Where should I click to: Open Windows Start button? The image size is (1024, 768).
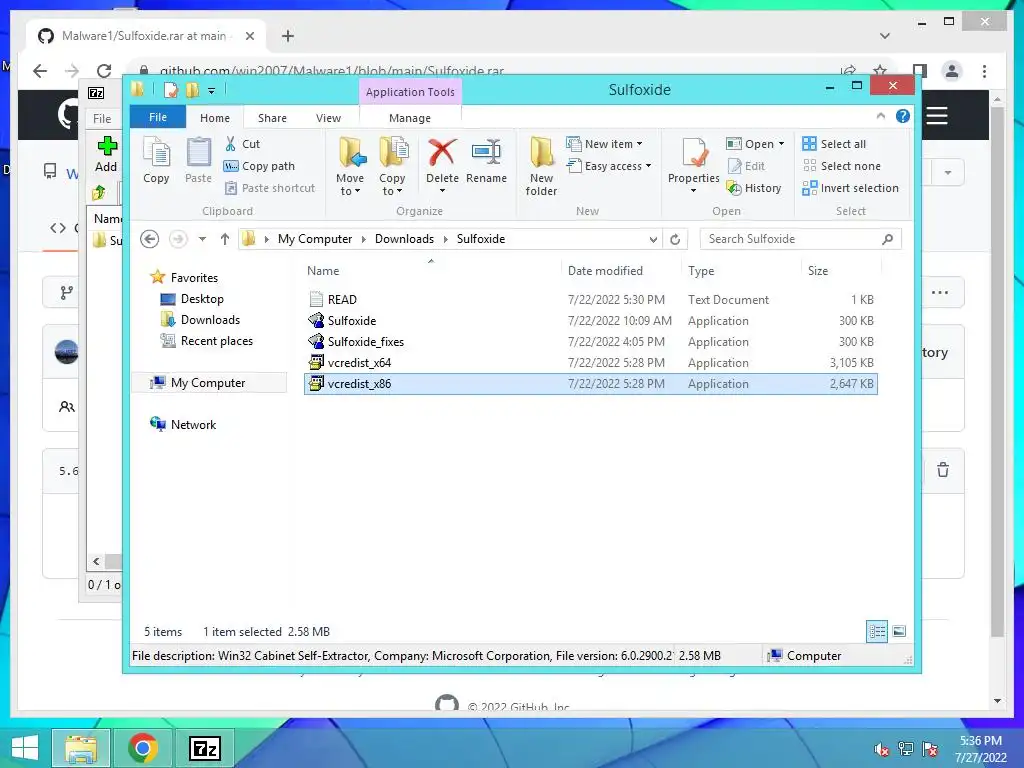click(x=25, y=748)
